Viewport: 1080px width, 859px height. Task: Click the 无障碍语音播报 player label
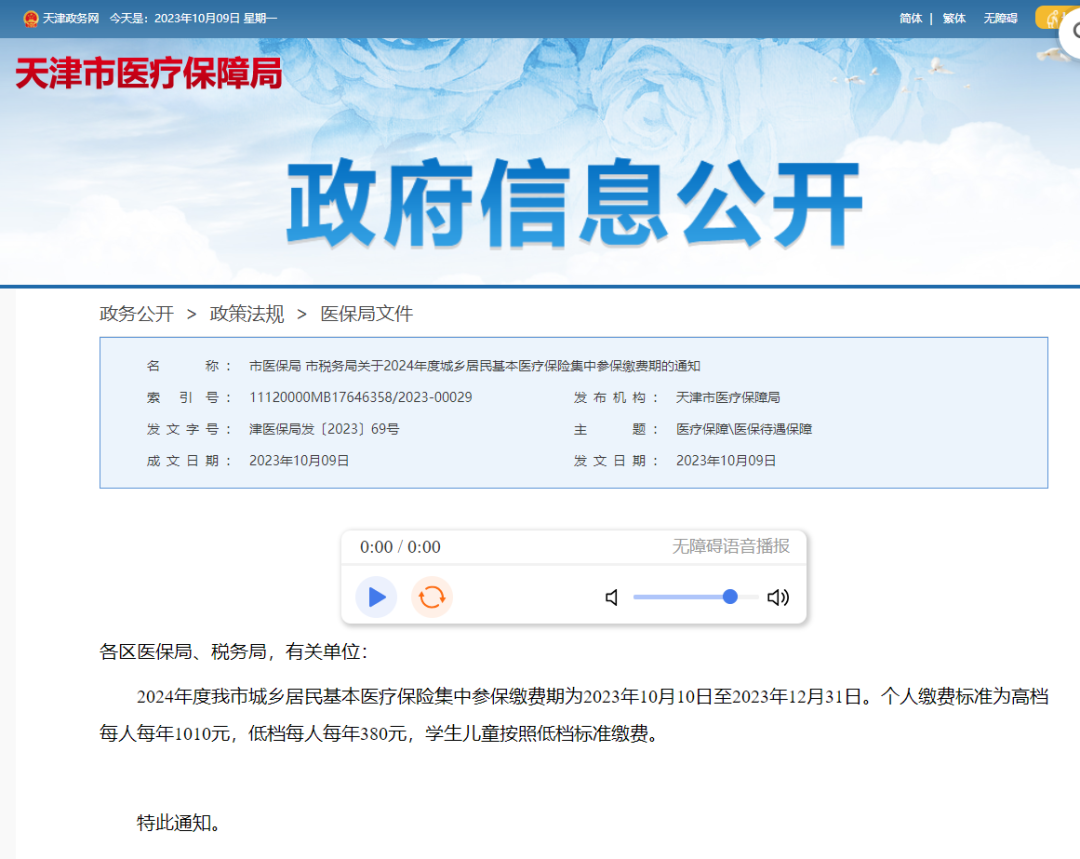click(x=730, y=546)
